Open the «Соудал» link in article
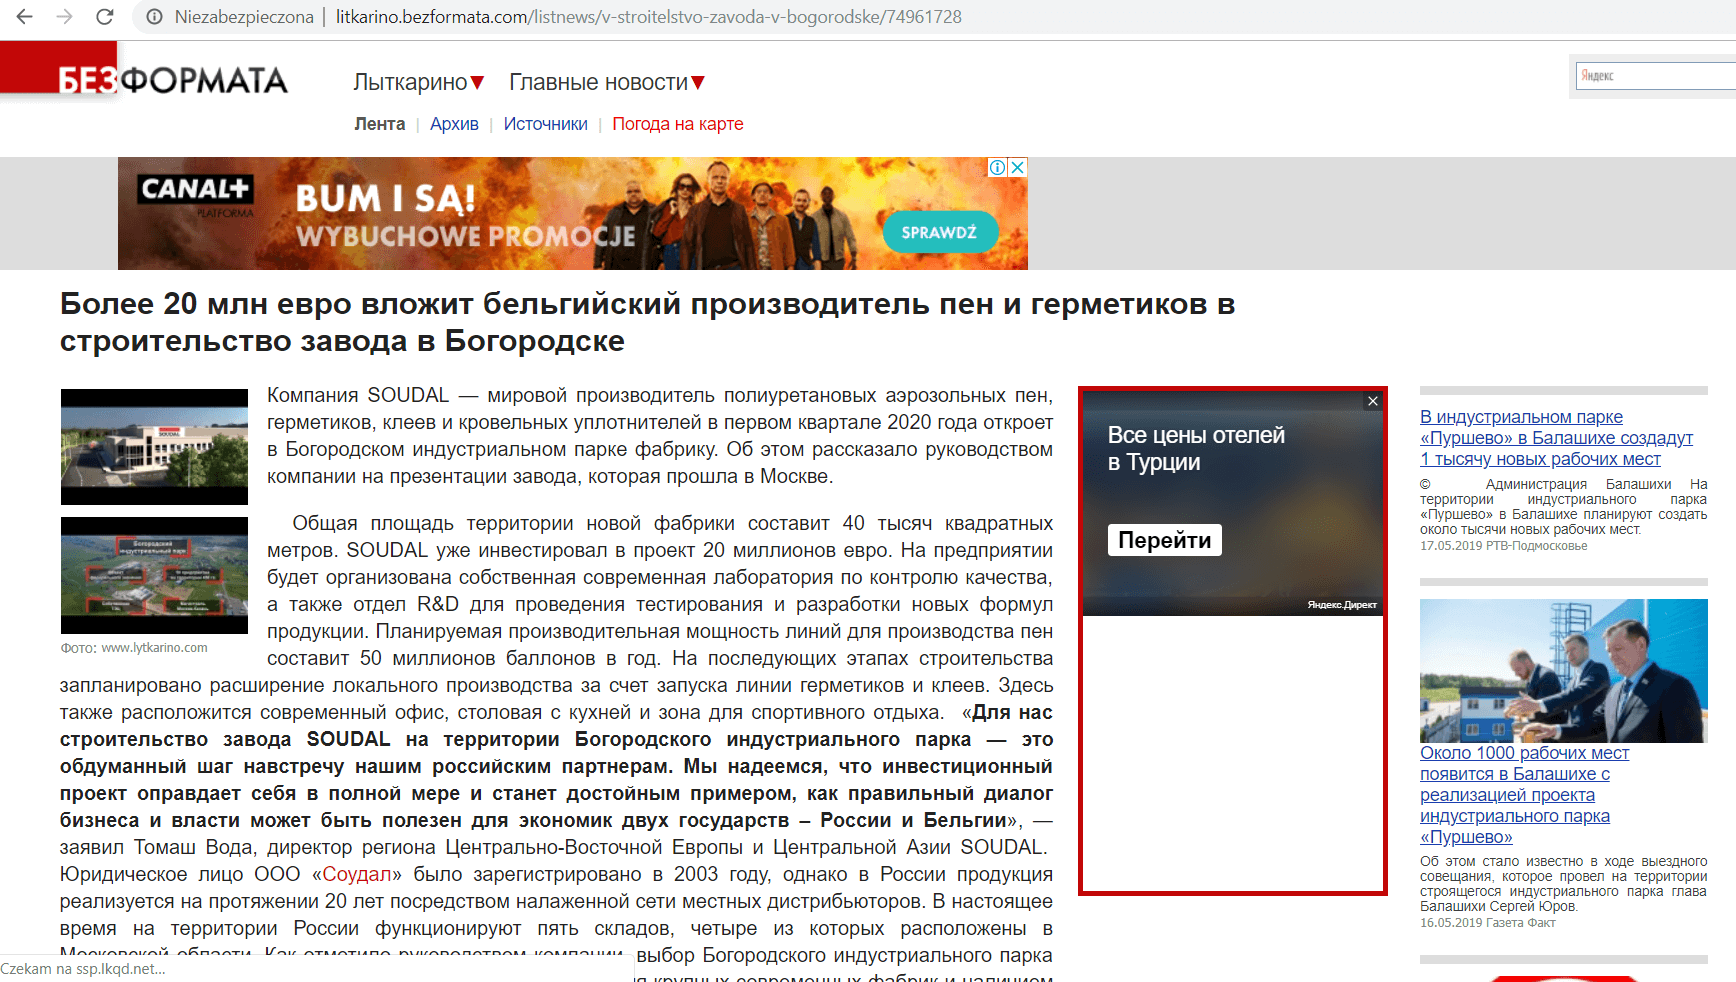This screenshot has width=1736, height=982. (x=356, y=874)
